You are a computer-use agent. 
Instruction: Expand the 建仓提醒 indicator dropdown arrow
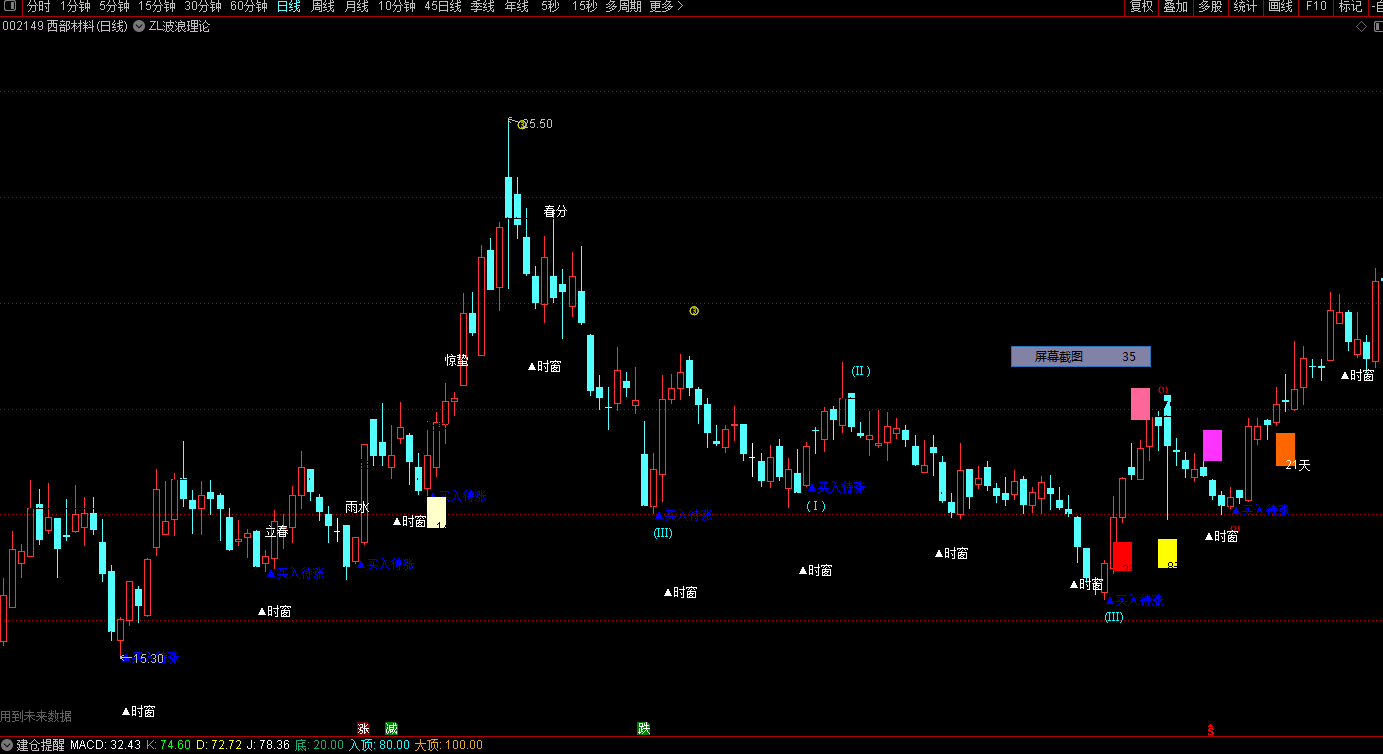(x=7, y=745)
